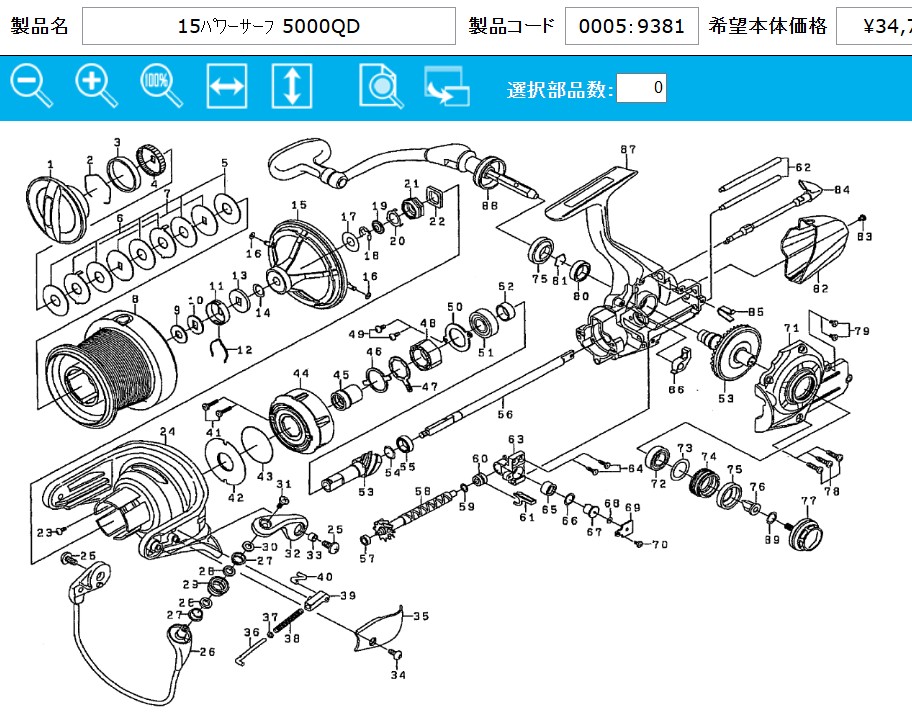The width and height of the screenshot is (912, 724).
Task: Click the zoom out magnifier icon
Action: pos(31,86)
